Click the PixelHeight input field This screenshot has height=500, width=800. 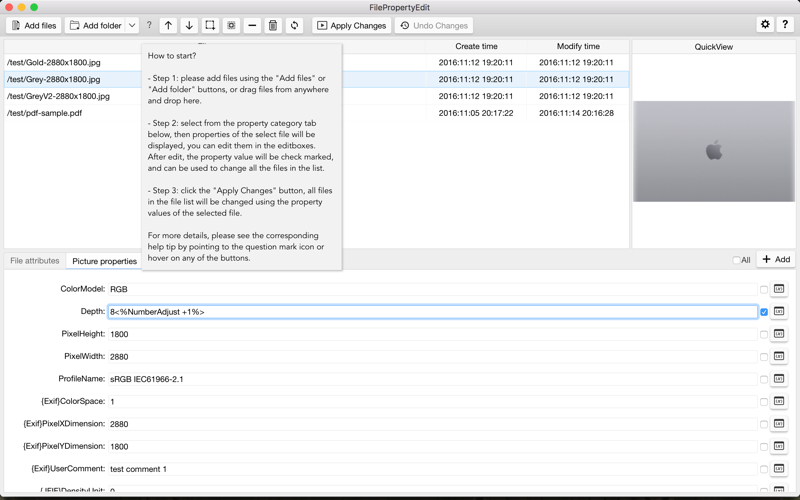click(x=432, y=334)
